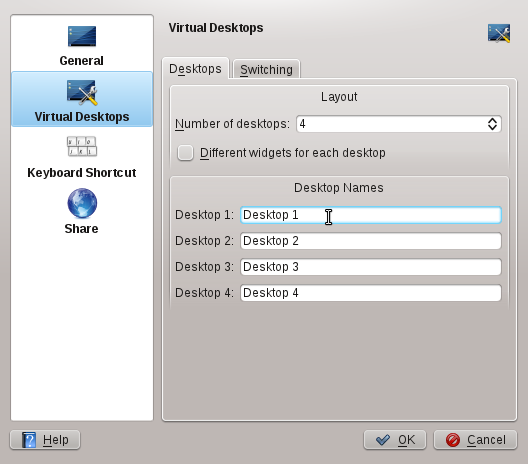Open the Share globe icon
Image resolution: width=528 pixels, height=464 pixels.
(82, 203)
